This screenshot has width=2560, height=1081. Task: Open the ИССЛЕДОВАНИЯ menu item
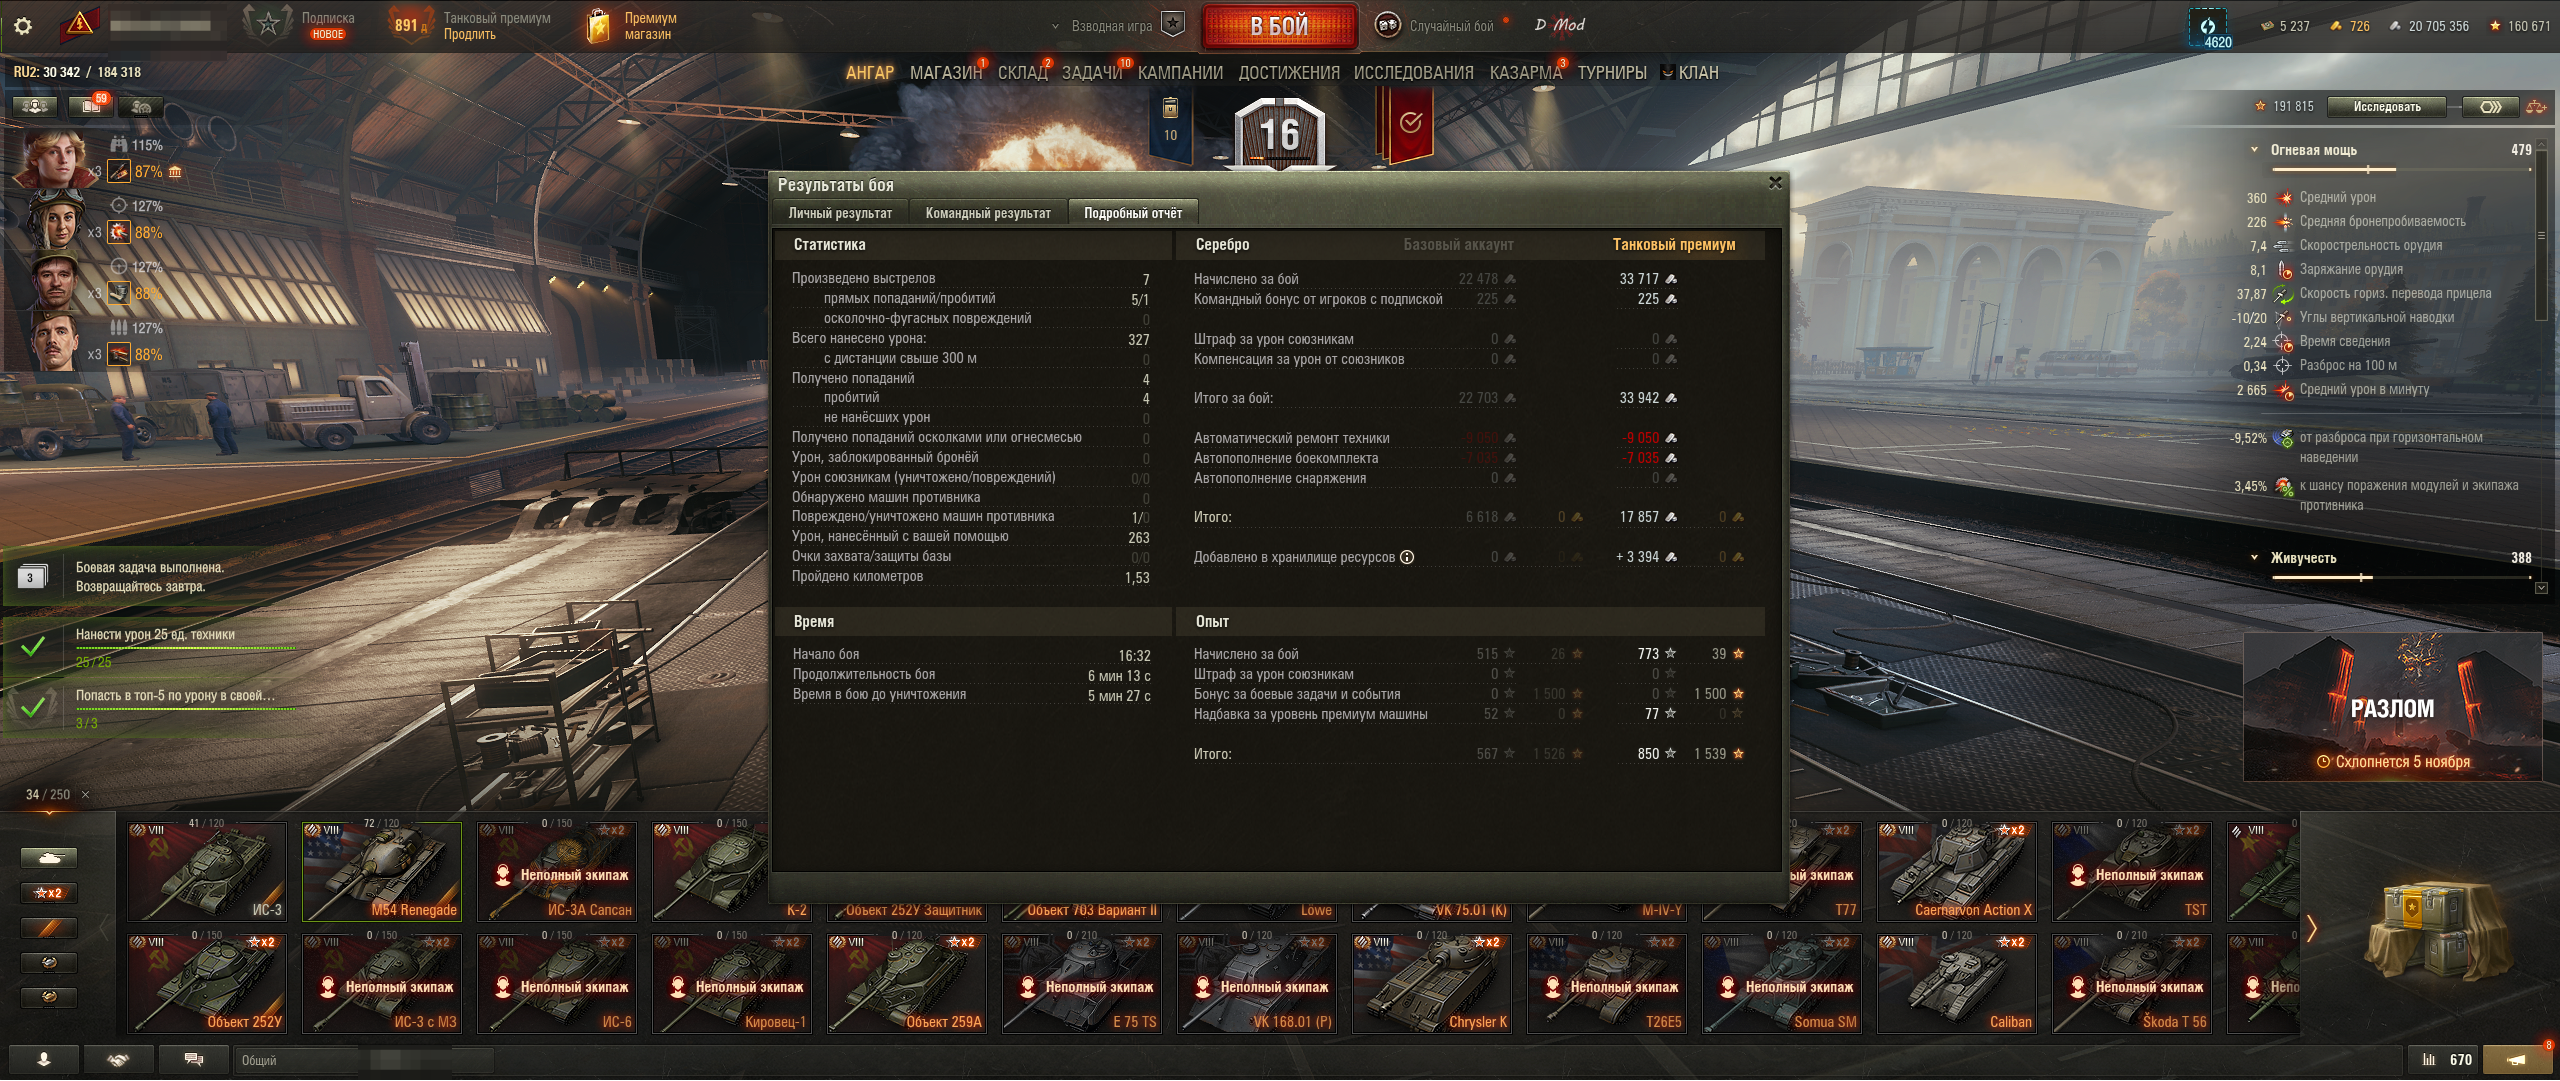(x=1413, y=73)
